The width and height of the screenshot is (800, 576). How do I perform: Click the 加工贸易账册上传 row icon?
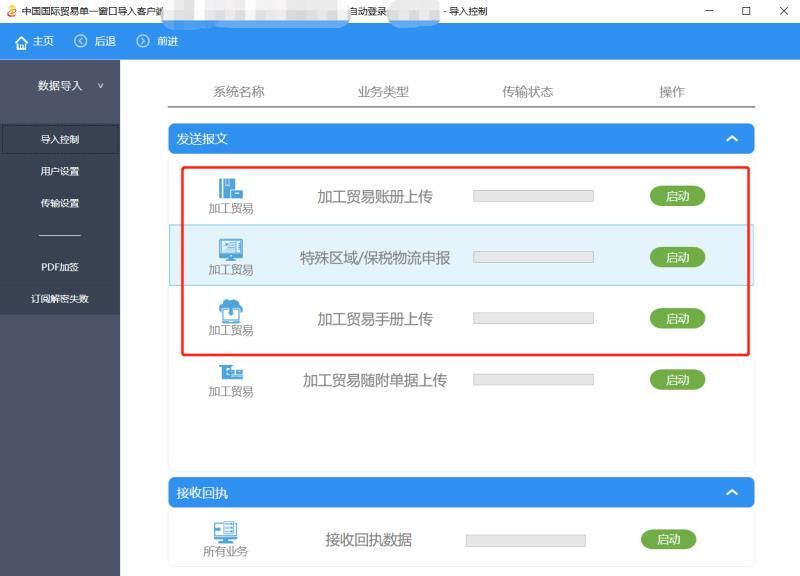231,188
